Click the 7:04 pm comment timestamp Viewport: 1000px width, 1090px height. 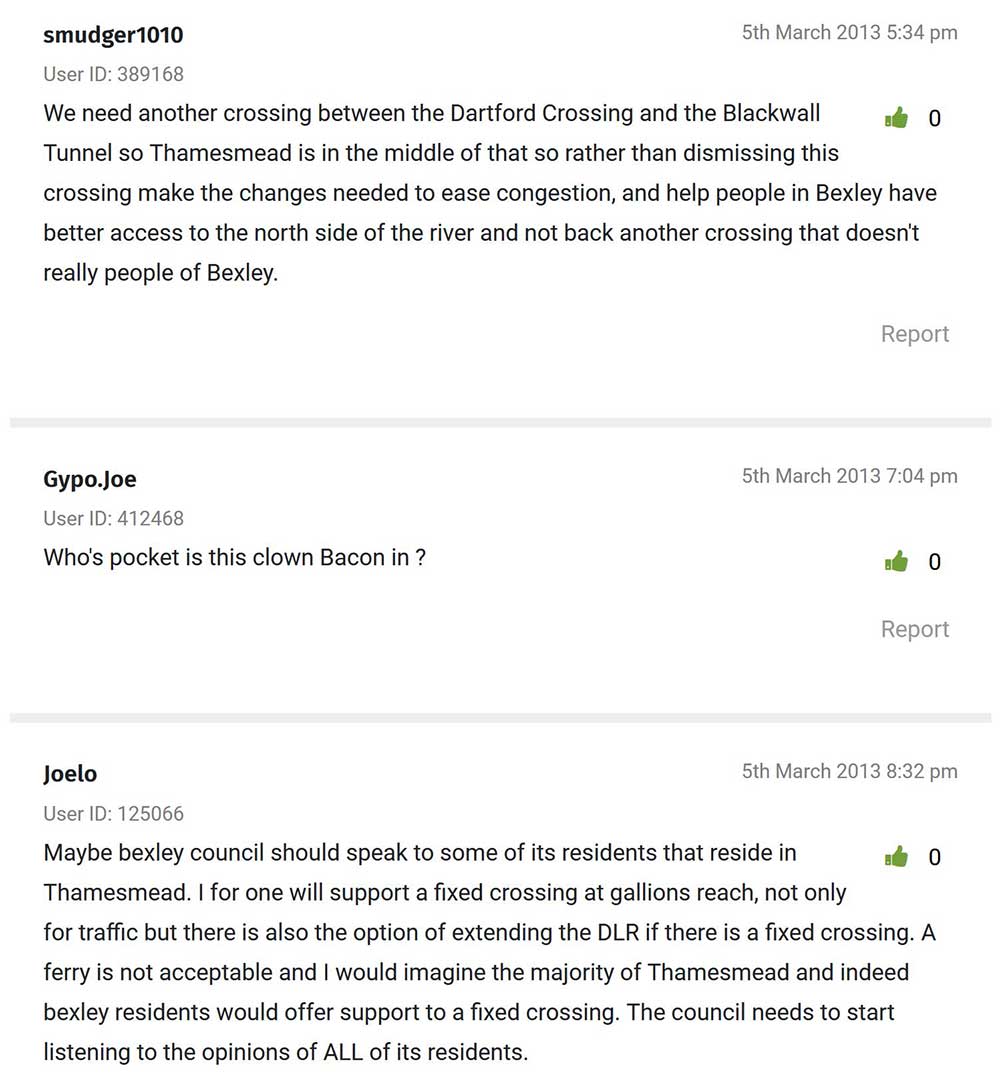pos(849,476)
